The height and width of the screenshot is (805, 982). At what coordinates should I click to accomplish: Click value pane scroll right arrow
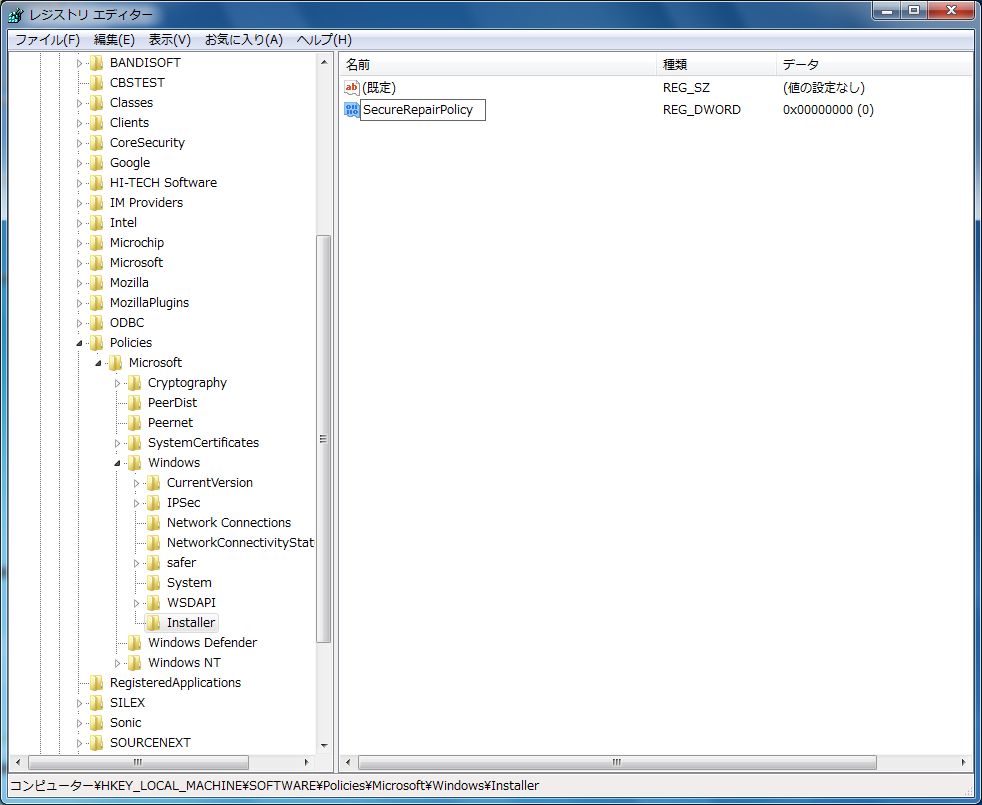pyautogui.click(x=963, y=762)
